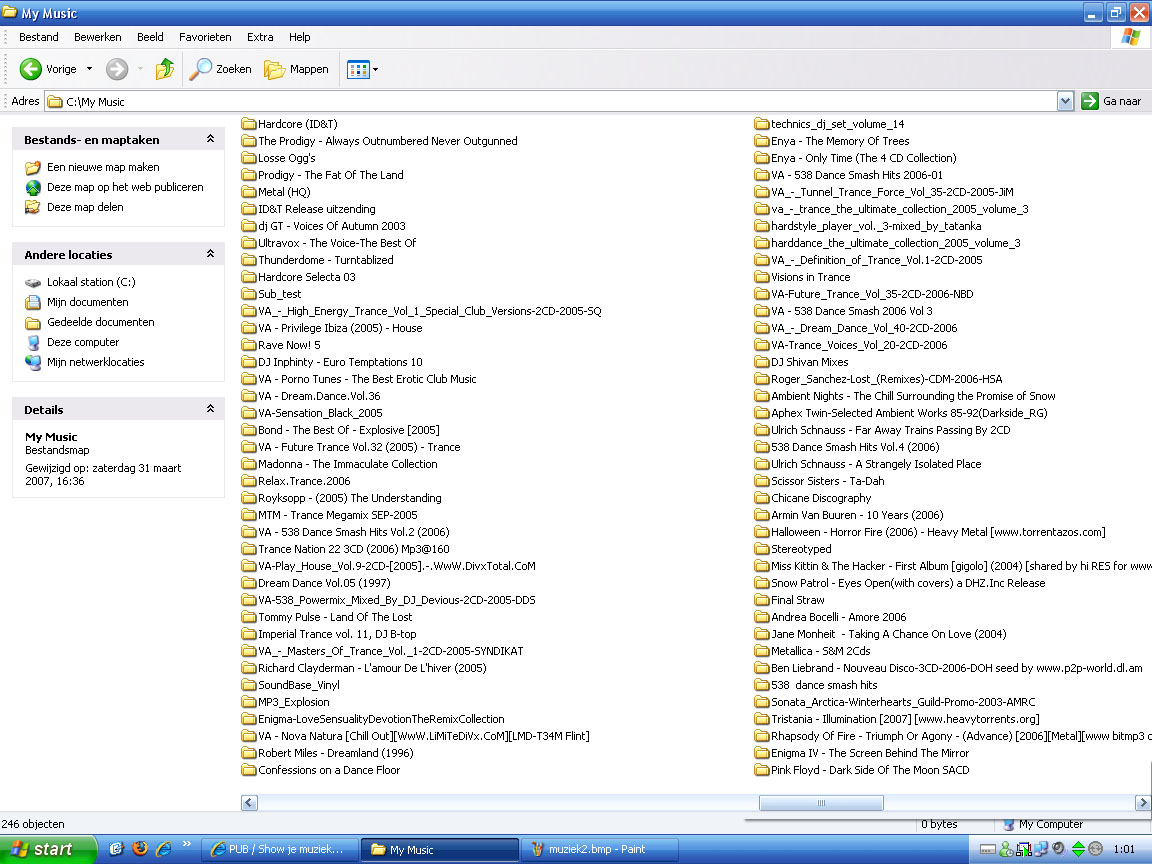
Task: Select the Final Straw folder icon
Action: pyautogui.click(x=761, y=600)
